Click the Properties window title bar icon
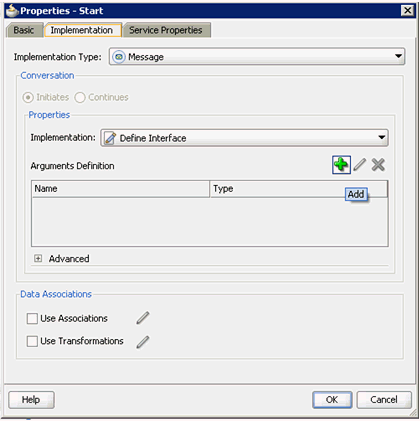This screenshot has height=421, width=420. click(12, 11)
